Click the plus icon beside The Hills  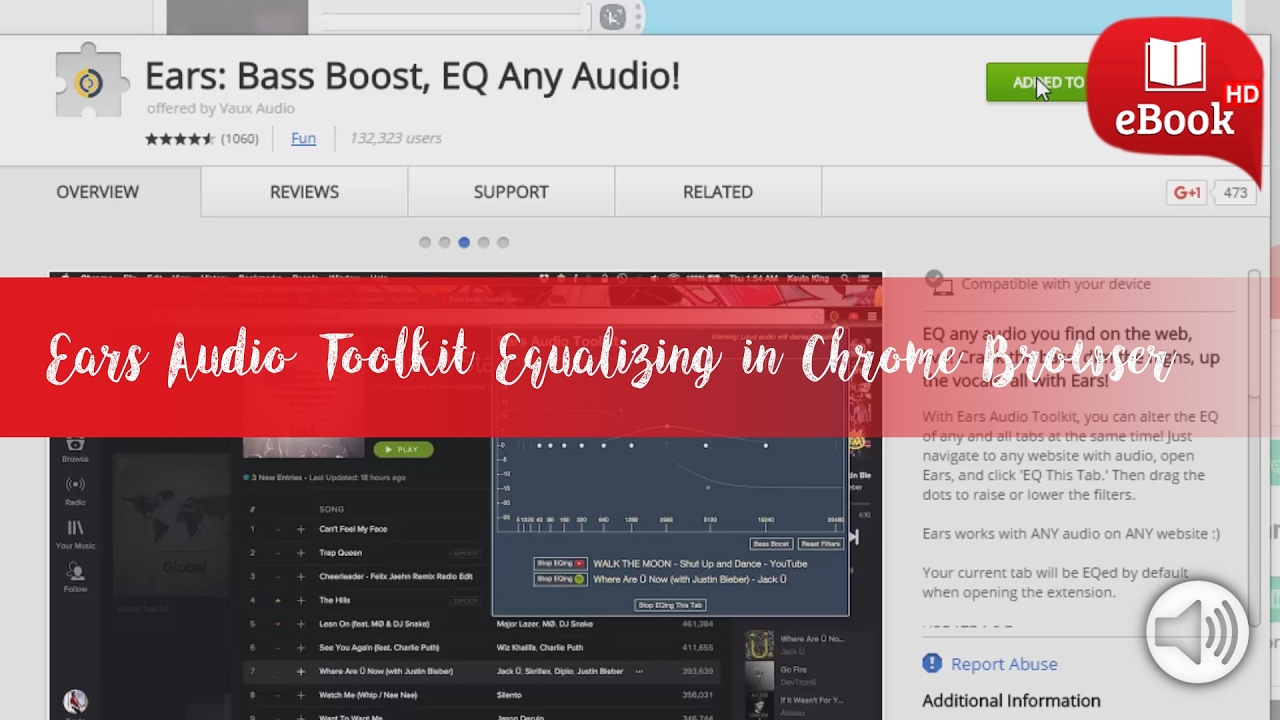tap(300, 600)
